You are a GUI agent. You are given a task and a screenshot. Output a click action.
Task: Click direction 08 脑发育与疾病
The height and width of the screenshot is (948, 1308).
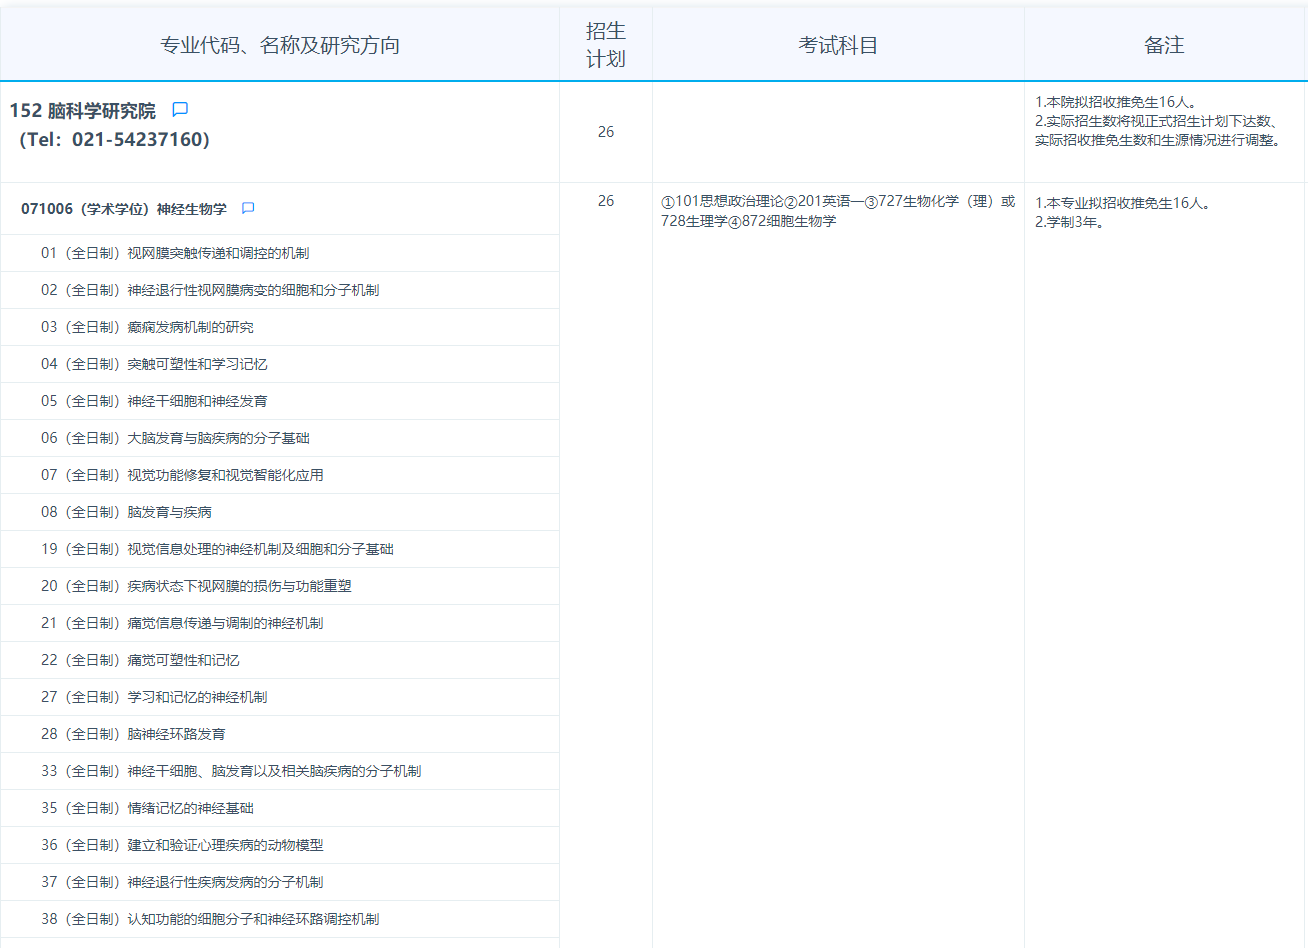[126, 512]
